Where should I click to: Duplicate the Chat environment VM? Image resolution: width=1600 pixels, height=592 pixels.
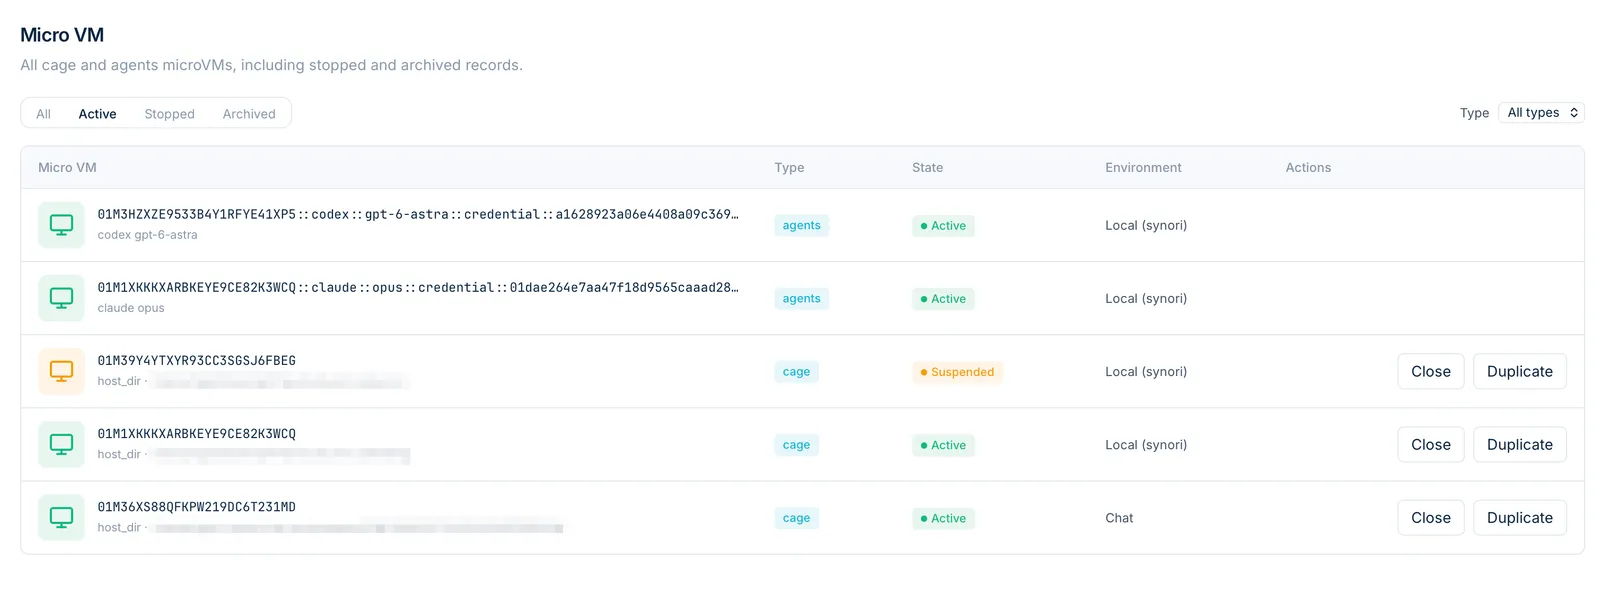[1519, 517]
